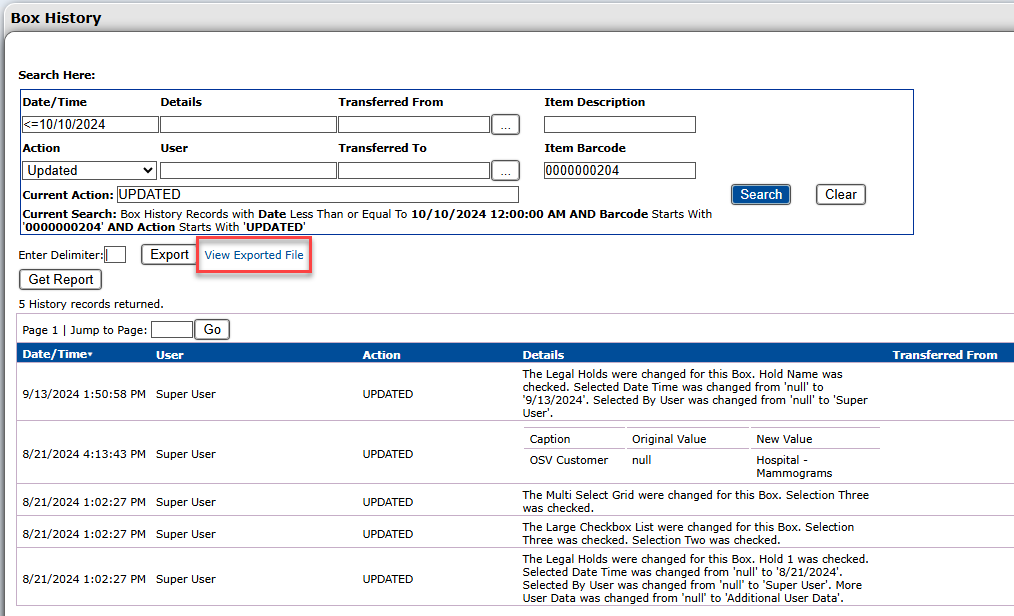Click the Item Description input field
Screen dimensions: 1014x616
(619, 125)
